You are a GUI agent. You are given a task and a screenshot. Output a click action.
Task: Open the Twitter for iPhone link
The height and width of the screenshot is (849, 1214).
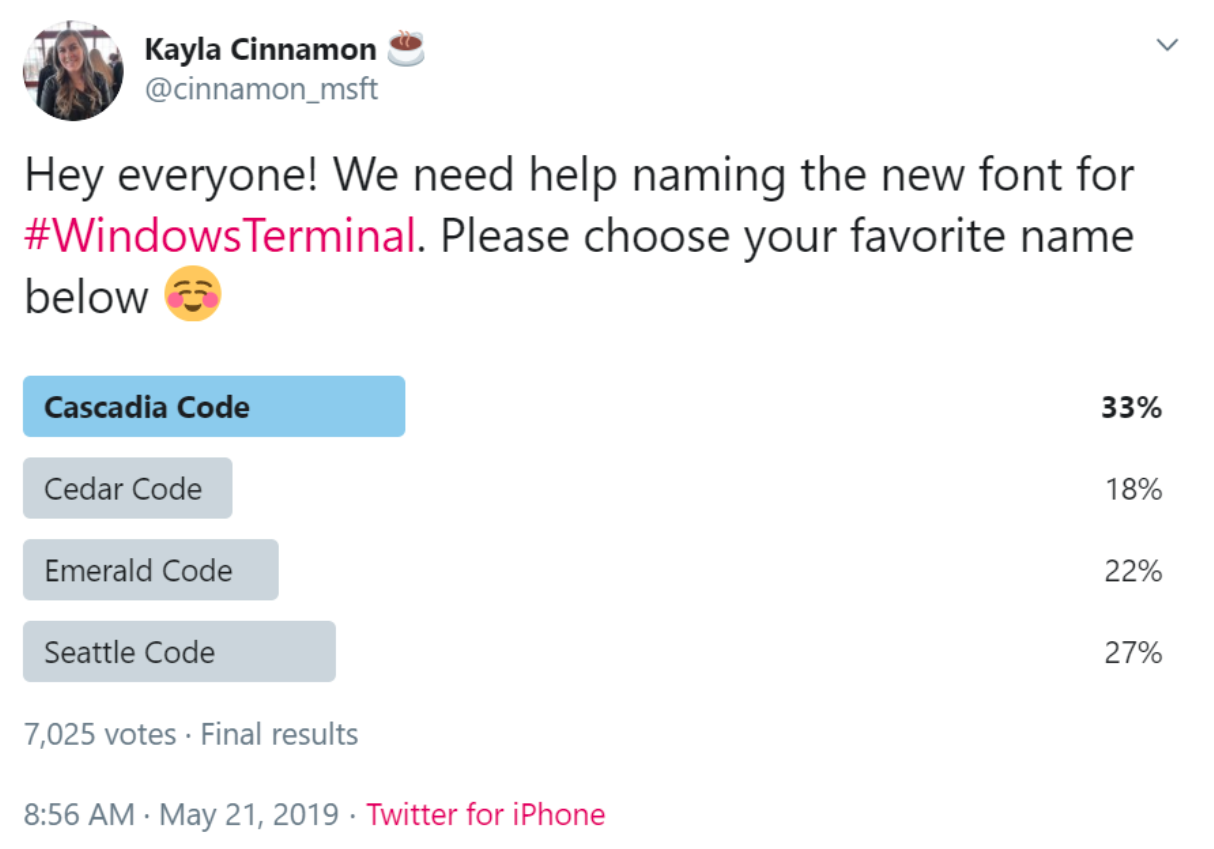pos(485,814)
